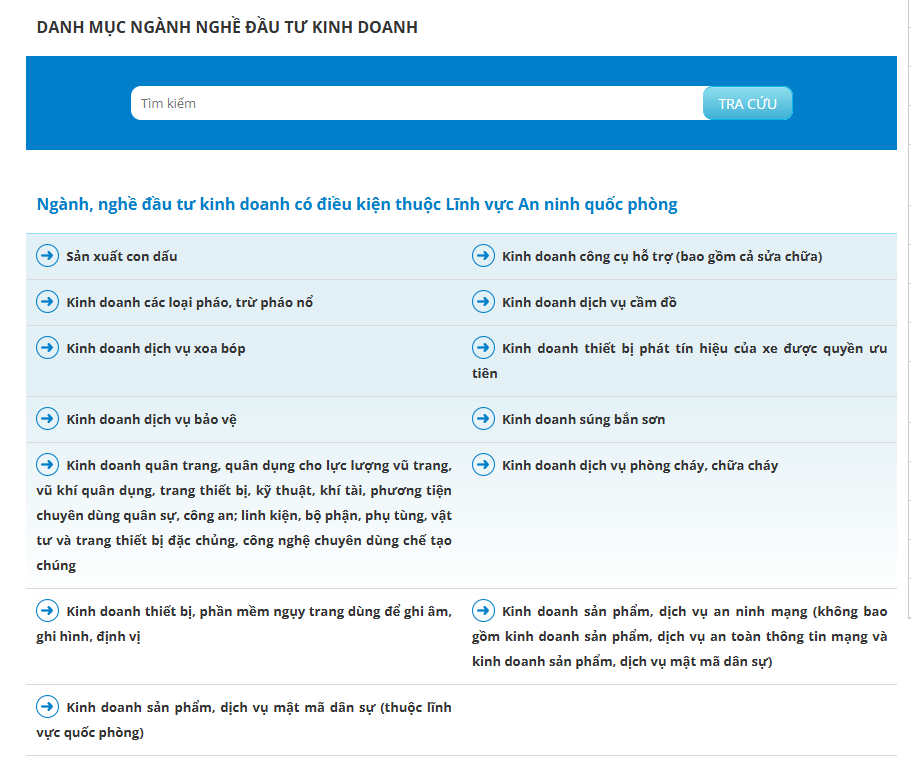The width and height of the screenshot is (911, 769).
Task: Click the An ninh quốc phòng section heading
Action: [357, 205]
